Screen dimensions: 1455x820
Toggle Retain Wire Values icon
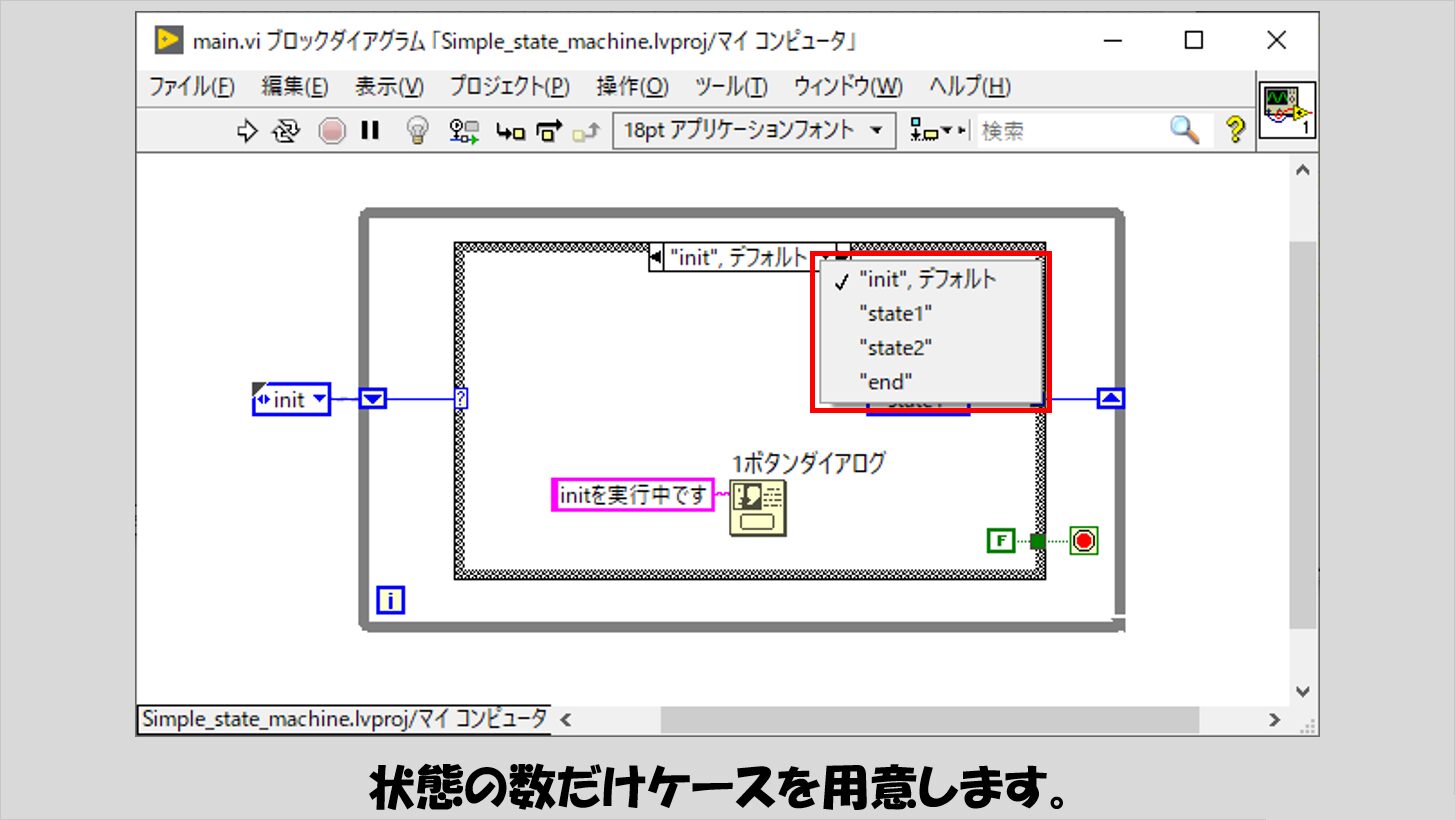[x=464, y=131]
